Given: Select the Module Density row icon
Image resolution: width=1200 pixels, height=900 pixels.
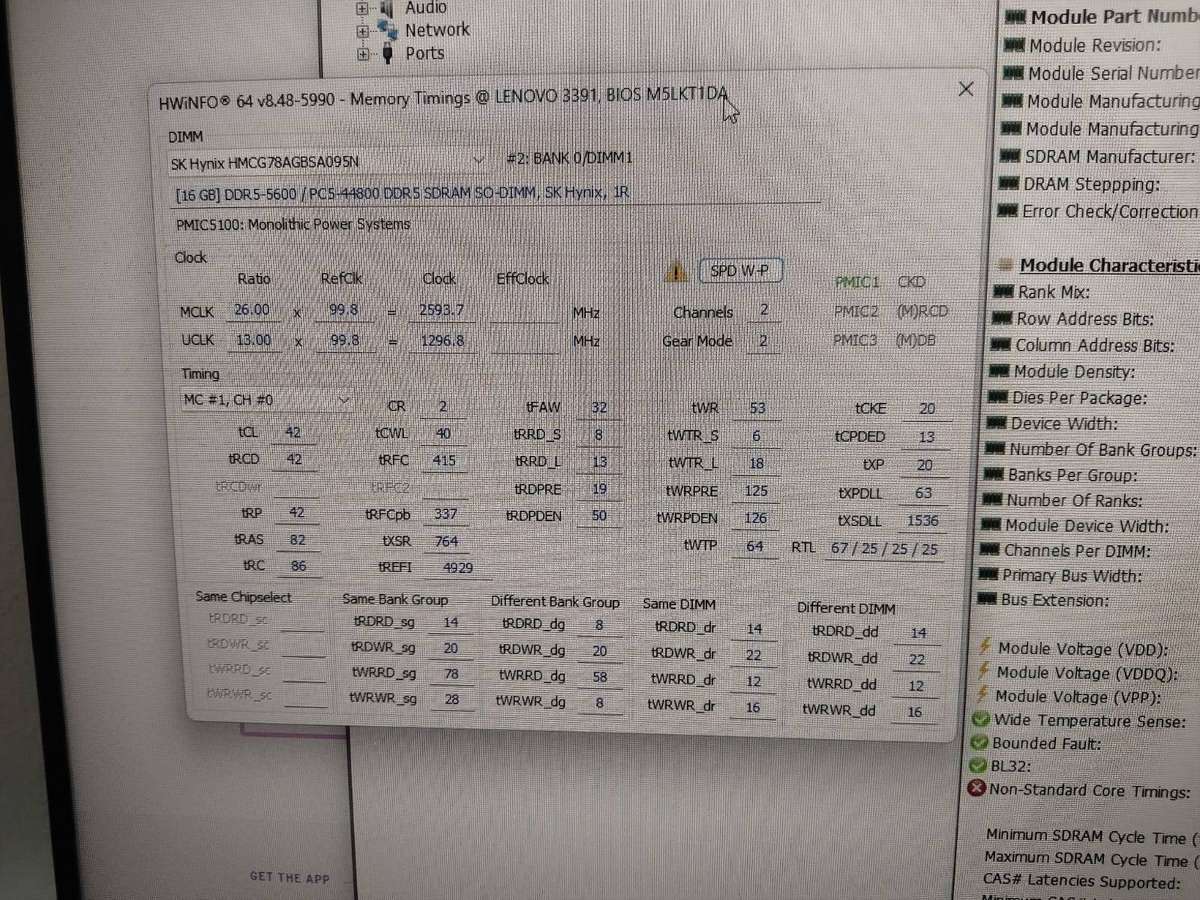Looking at the screenshot, I should (x=1000, y=371).
